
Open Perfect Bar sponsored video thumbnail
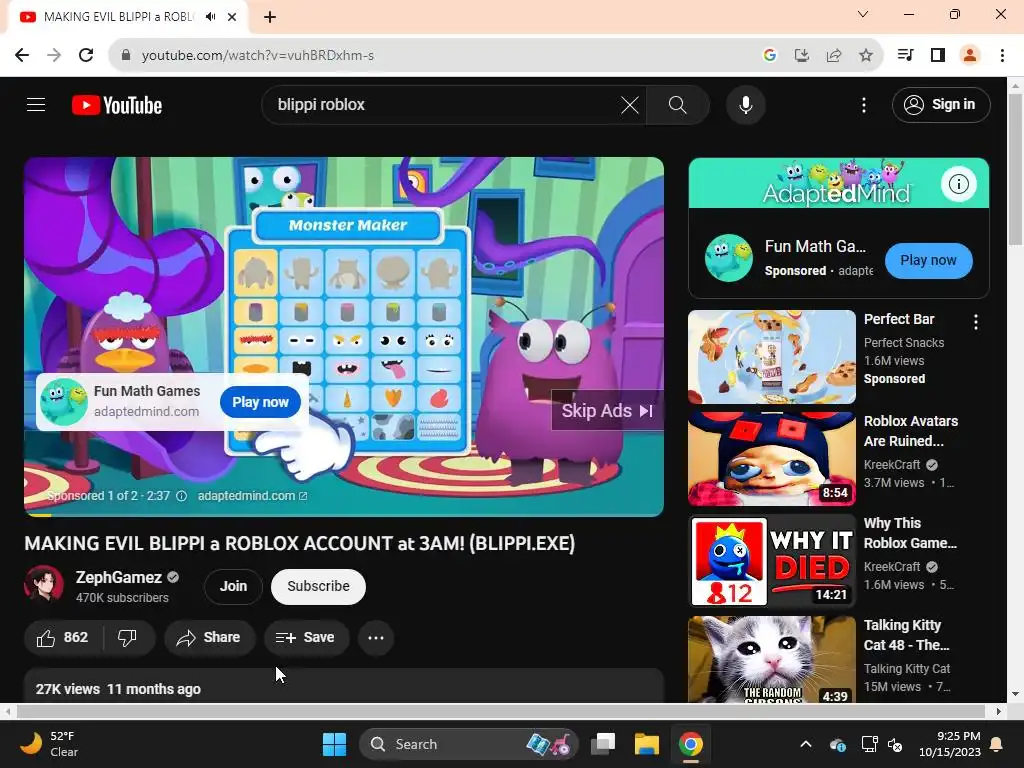point(771,357)
